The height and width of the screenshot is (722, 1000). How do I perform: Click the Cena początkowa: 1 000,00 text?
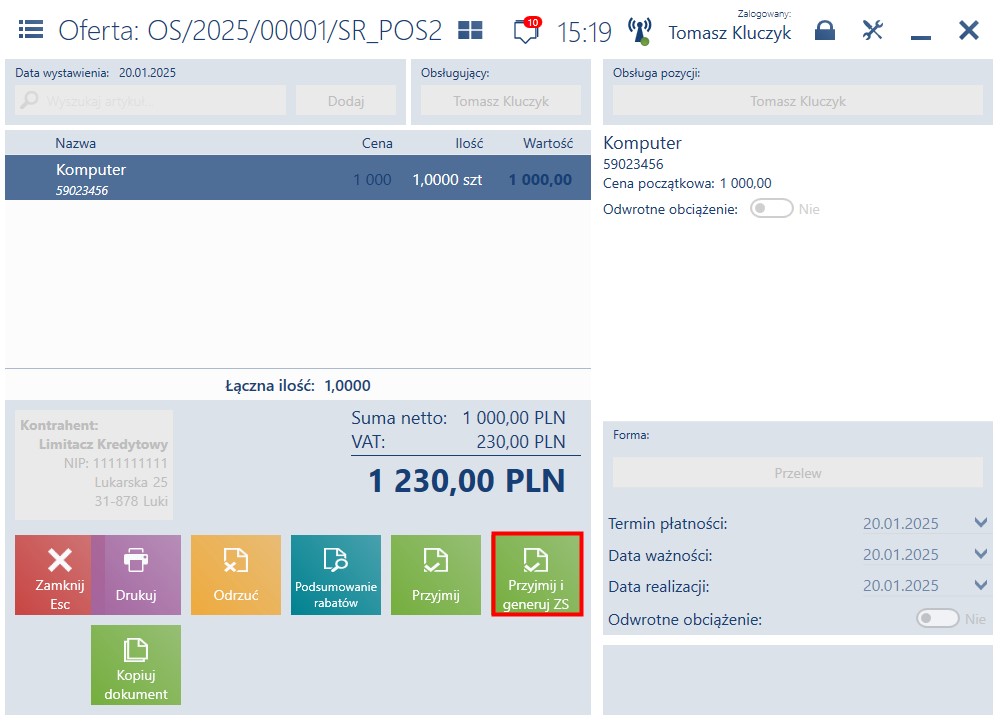coord(687,183)
